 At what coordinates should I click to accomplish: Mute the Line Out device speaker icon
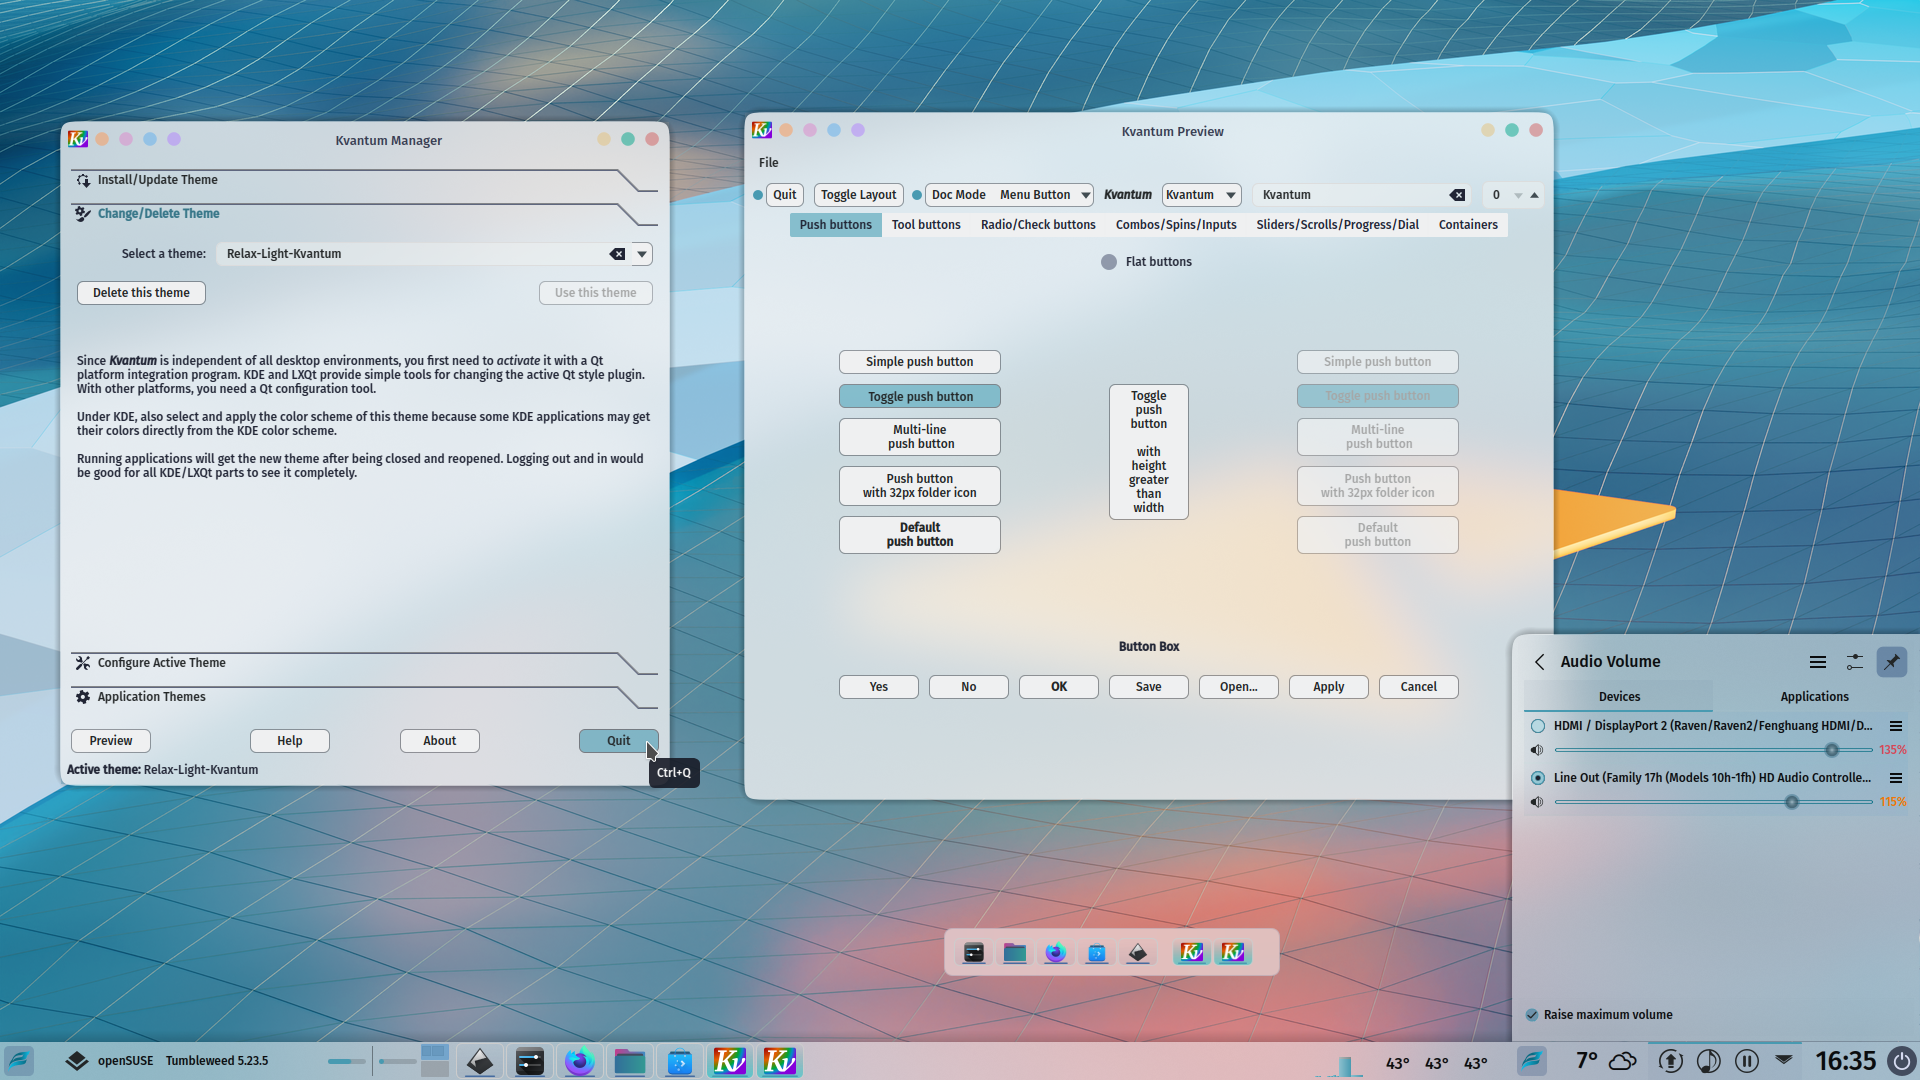pos(1537,802)
